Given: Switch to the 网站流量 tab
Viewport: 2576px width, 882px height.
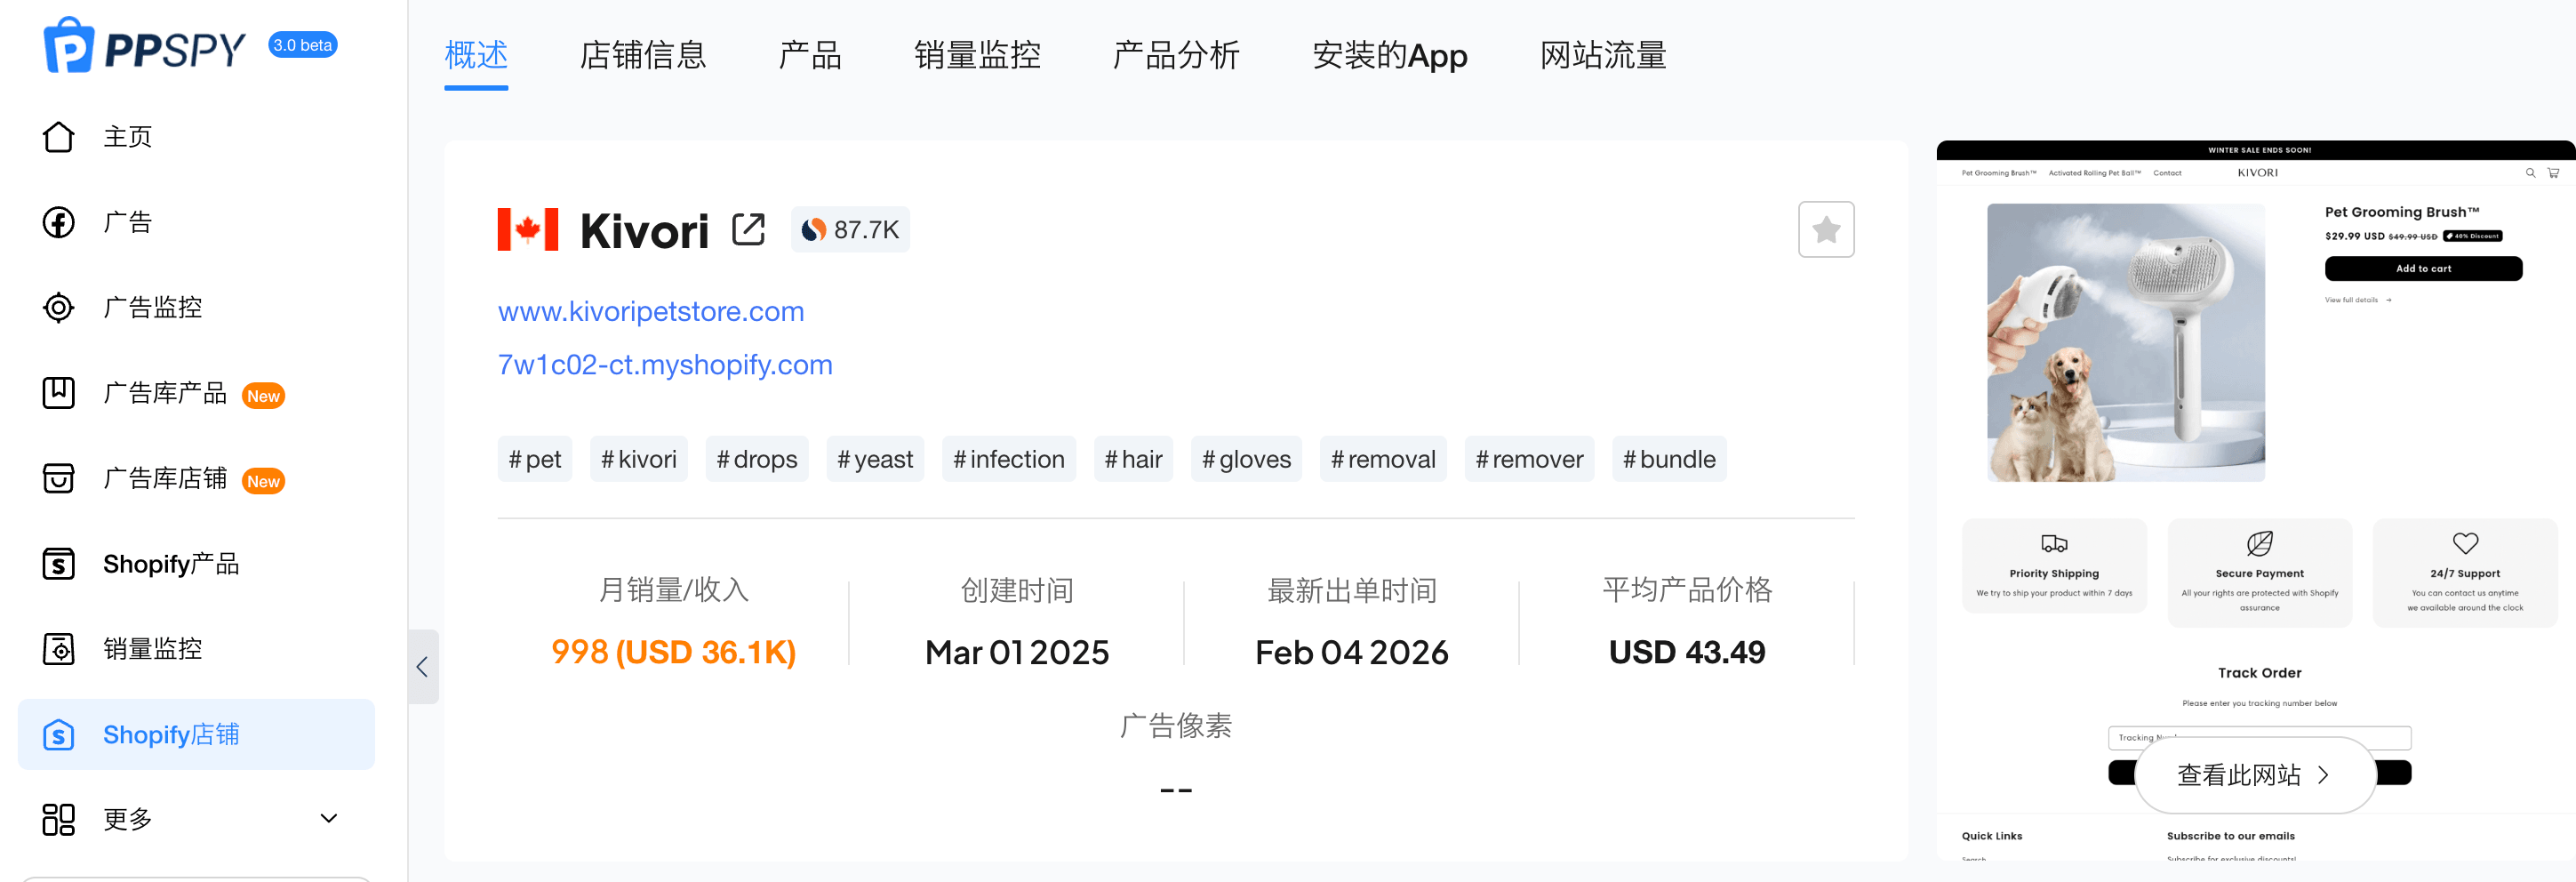Looking at the screenshot, I should click(1602, 55).
